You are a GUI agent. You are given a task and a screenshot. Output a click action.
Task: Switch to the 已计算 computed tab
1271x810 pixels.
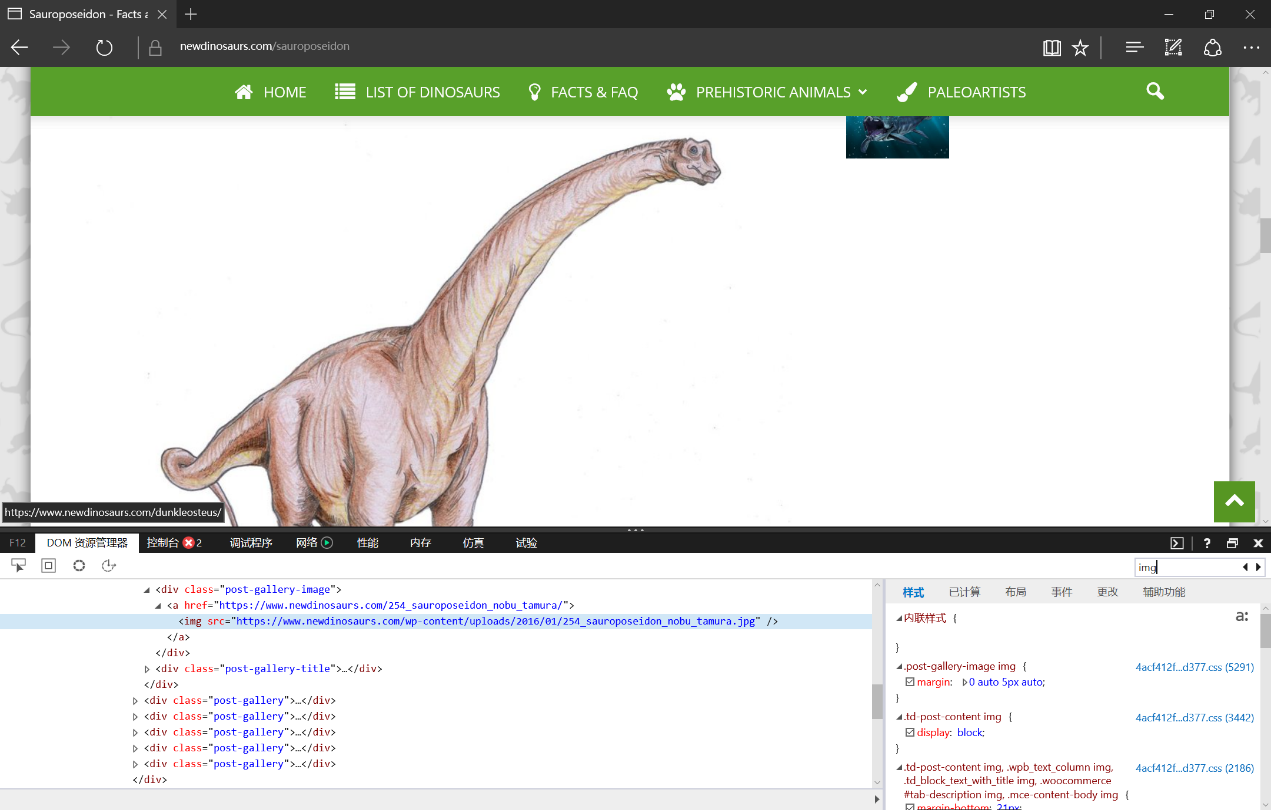click(x=964, y=592)
